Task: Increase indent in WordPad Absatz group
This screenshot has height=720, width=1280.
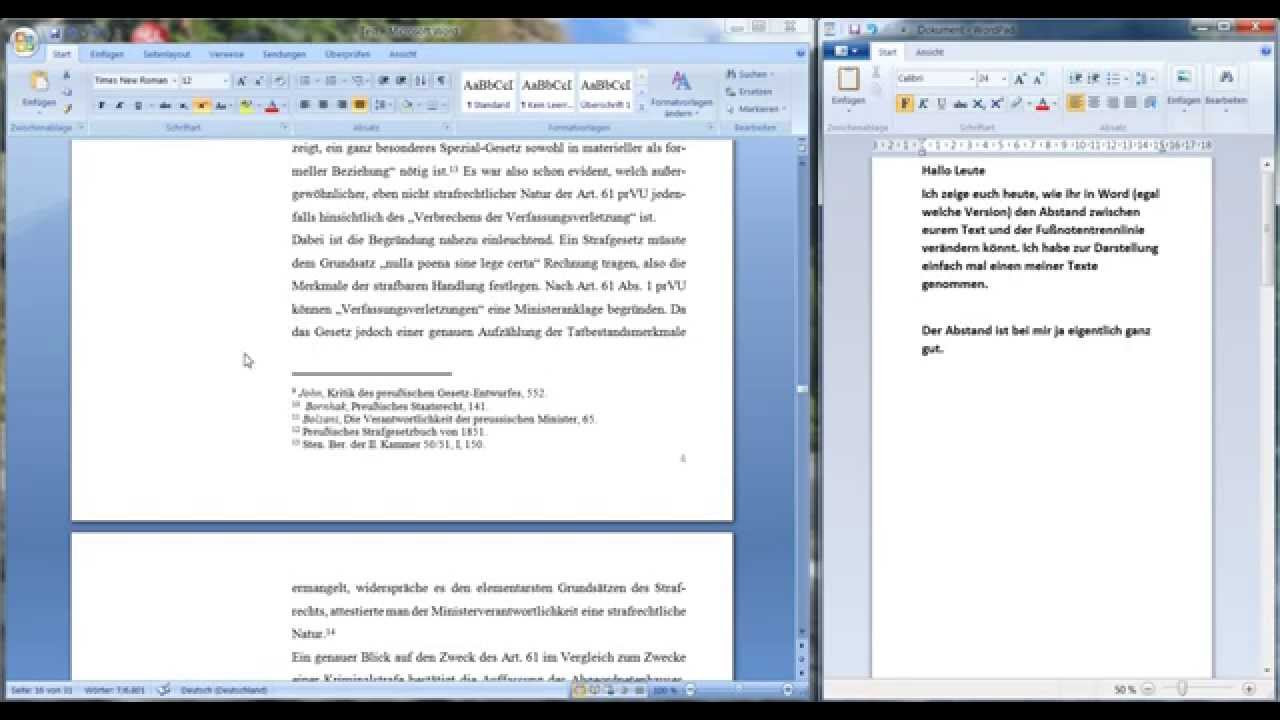Action: tap(1094, 78)
